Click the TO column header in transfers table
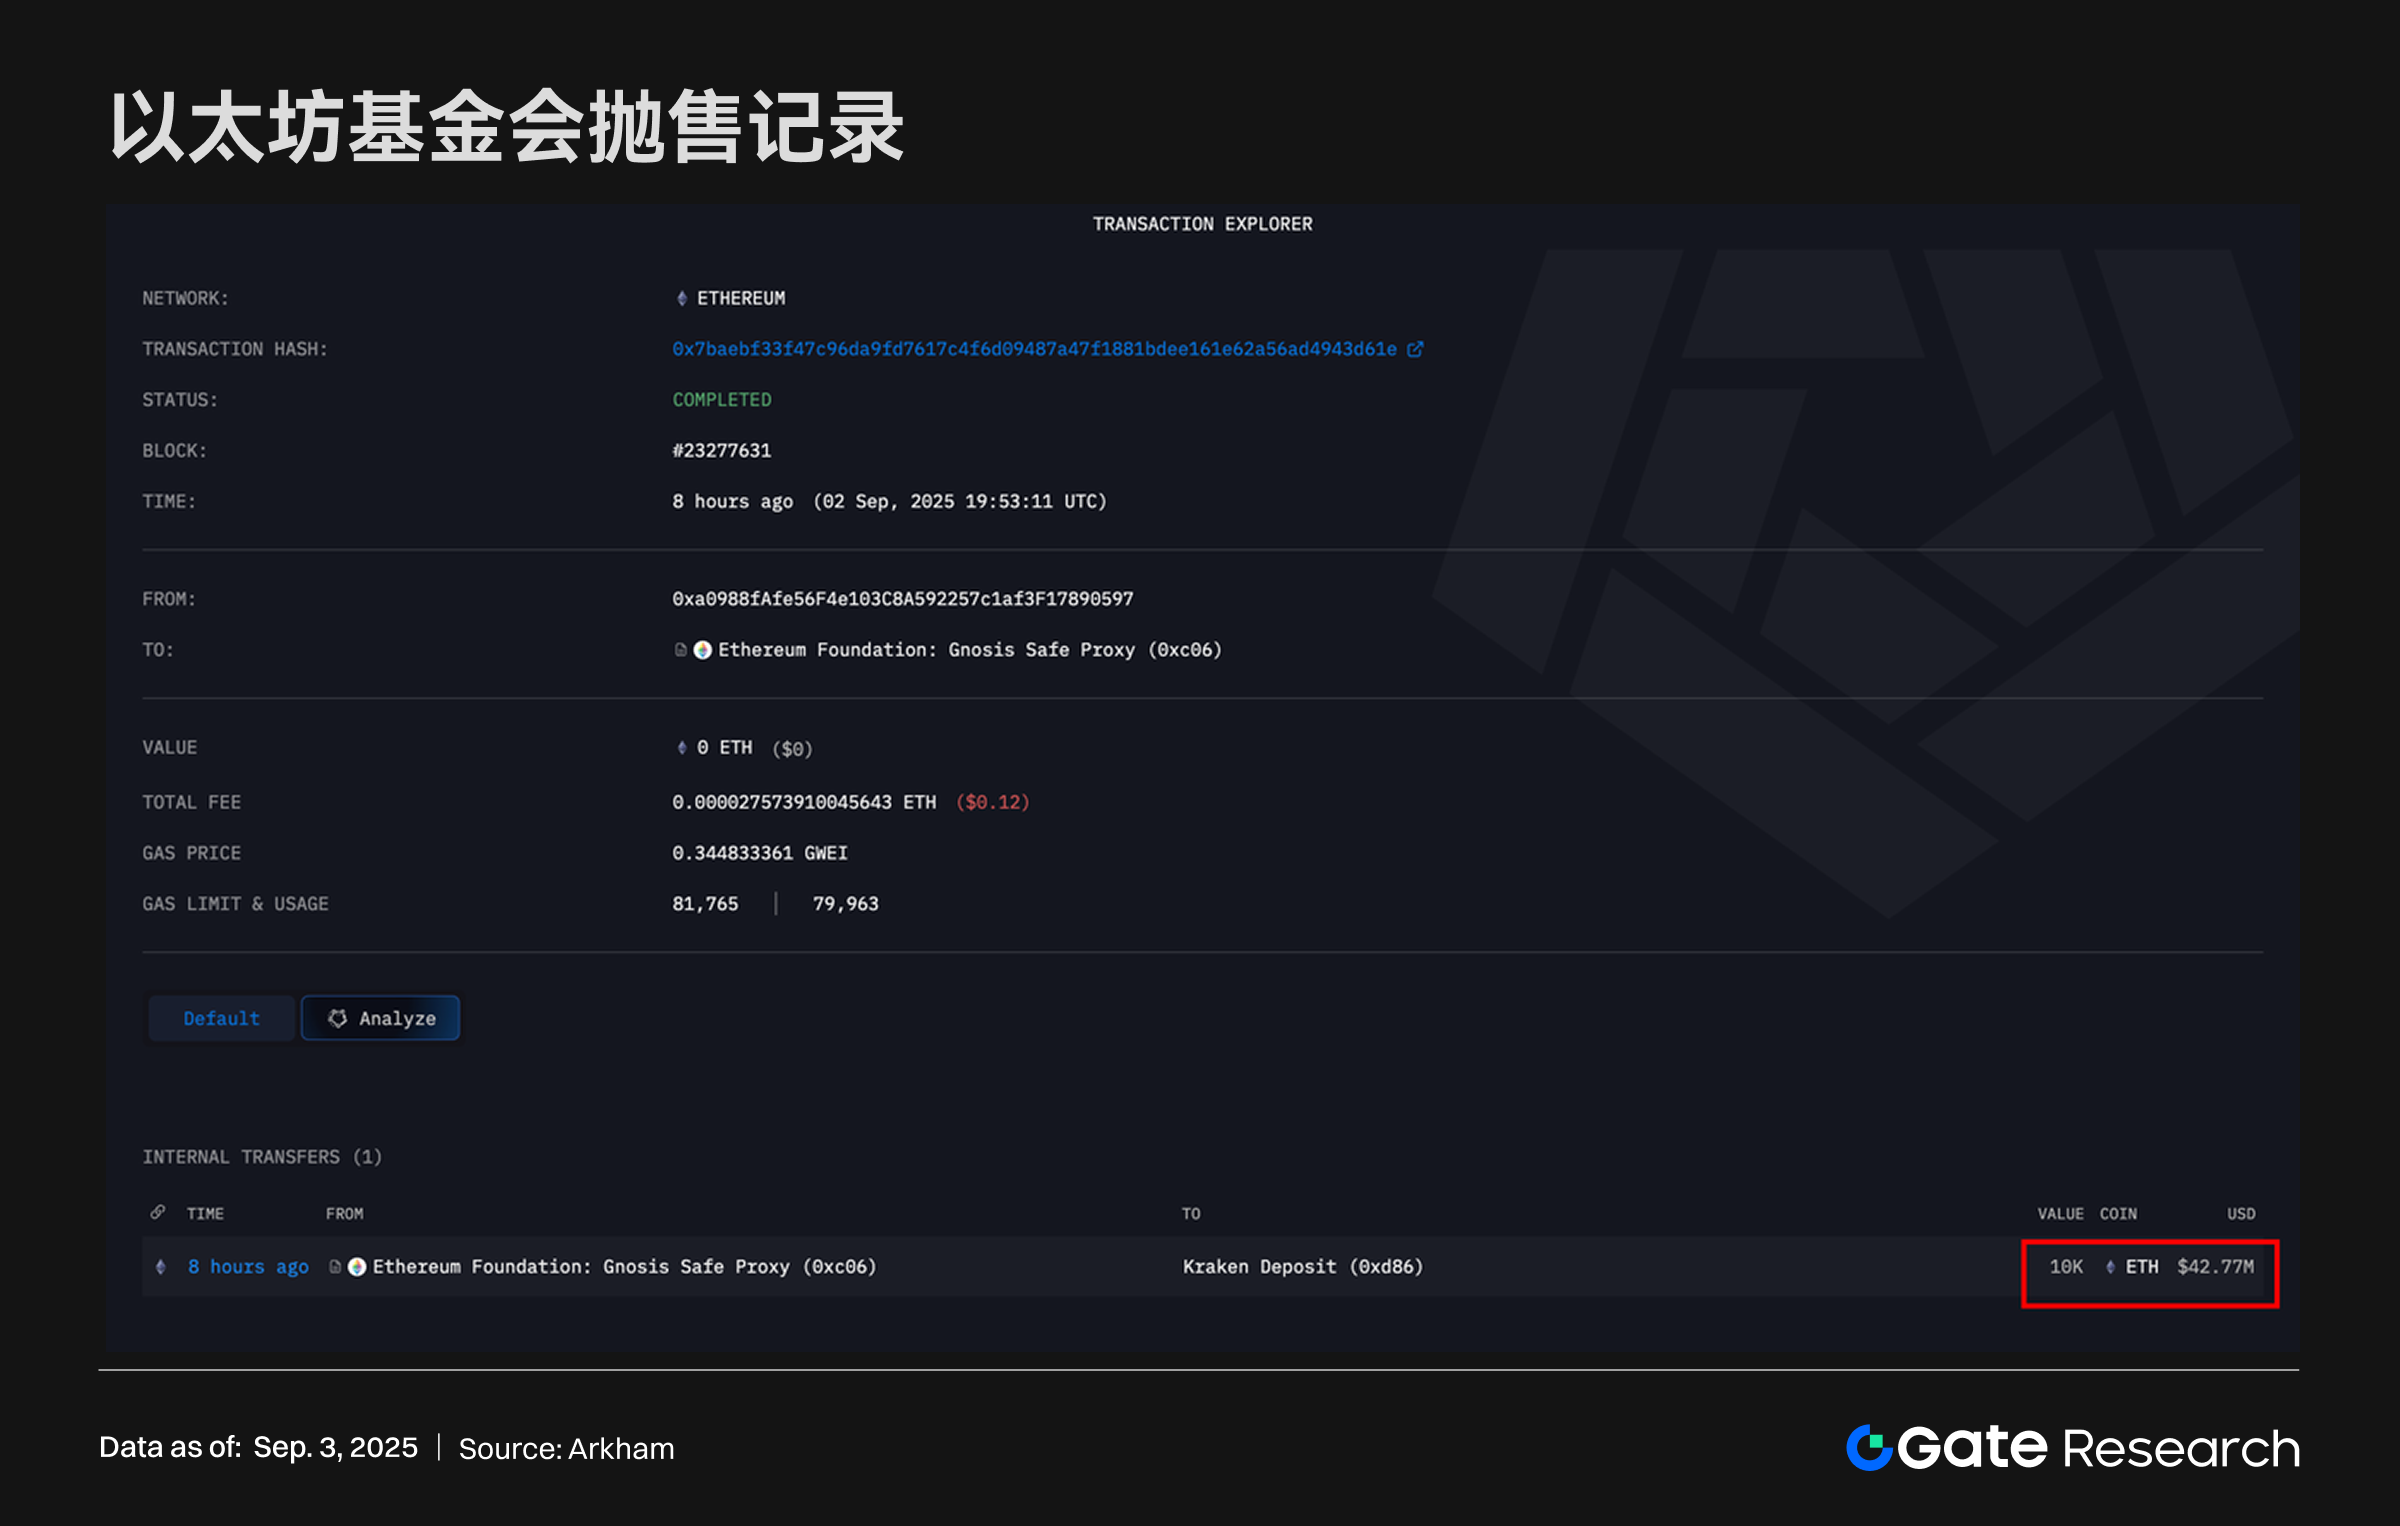This screenshot has height=1526, width=2400. (1191, 1213)
